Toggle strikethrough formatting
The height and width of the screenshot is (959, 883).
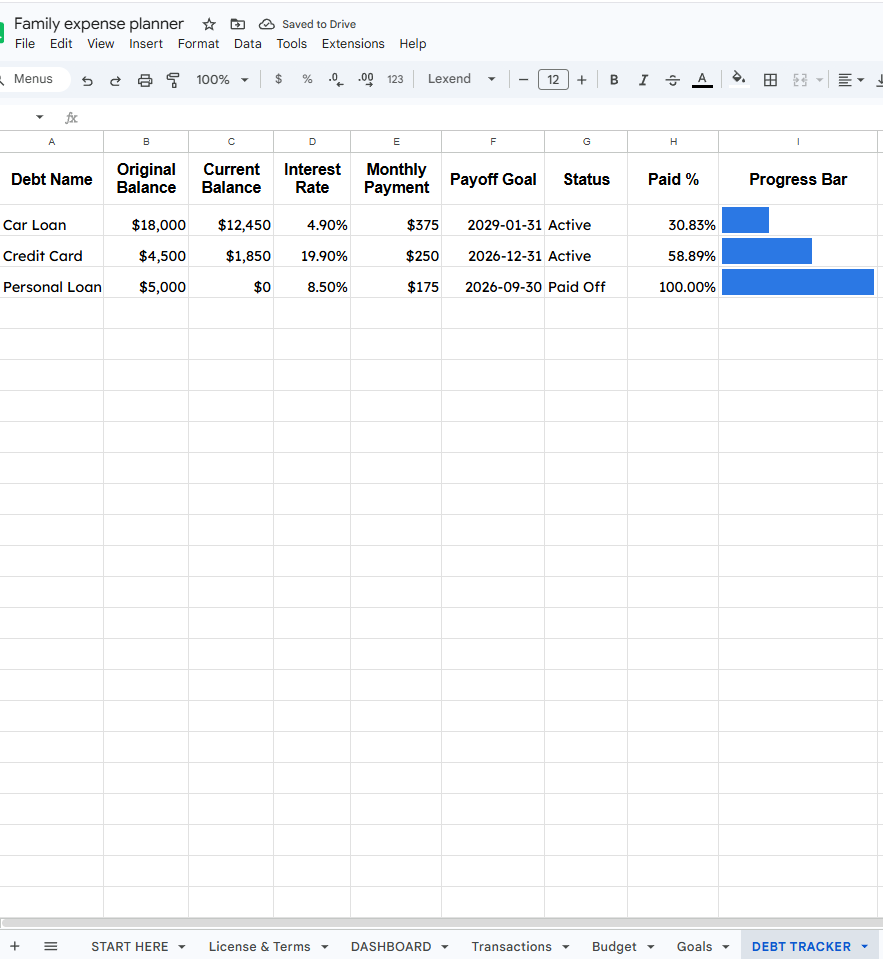point(672,80)
